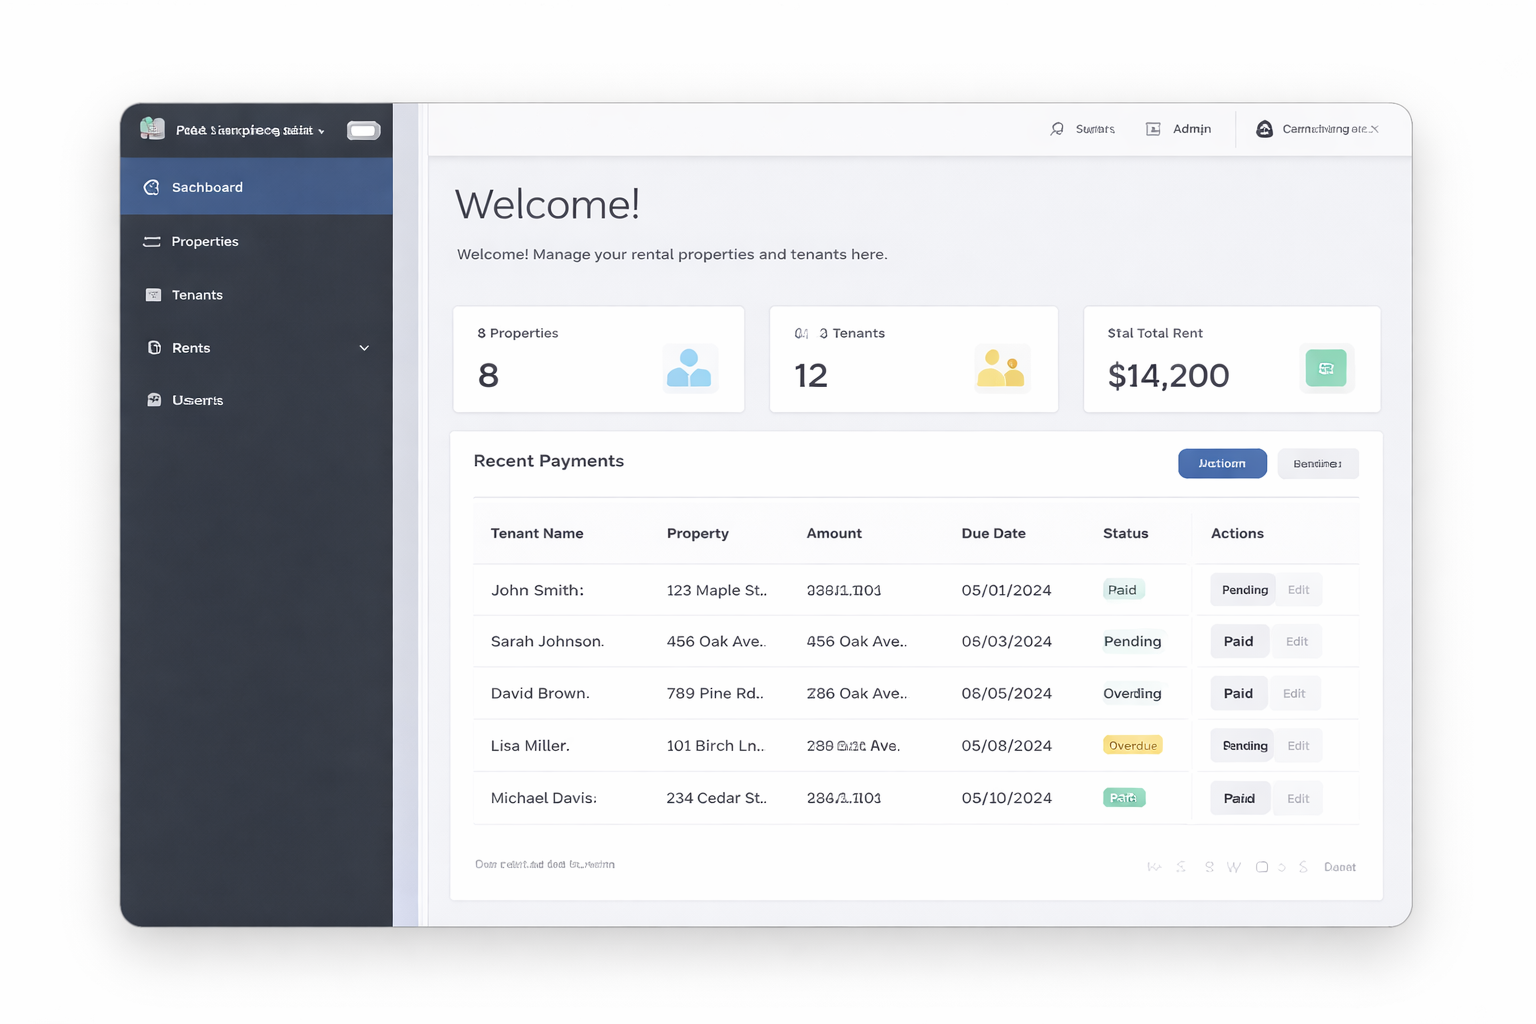Click the Pending action button for John Smith
The height and width of the screenshot is (1024, 1536).
1243,590
